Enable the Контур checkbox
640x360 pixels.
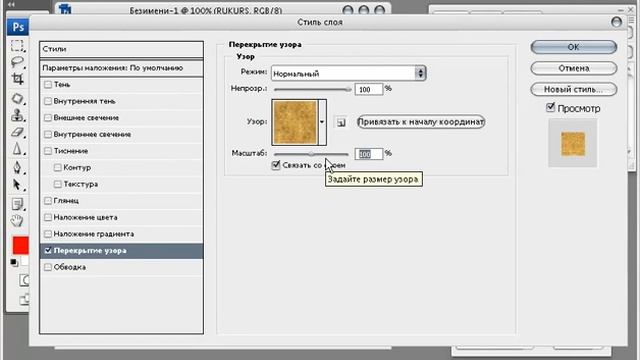coord(58,167)
